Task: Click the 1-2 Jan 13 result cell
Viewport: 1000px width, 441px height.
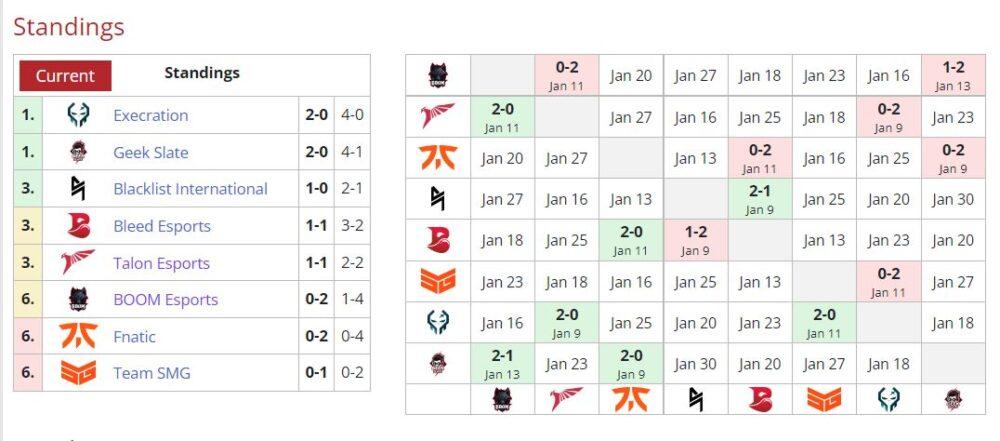Action: (x=953, y=75)
